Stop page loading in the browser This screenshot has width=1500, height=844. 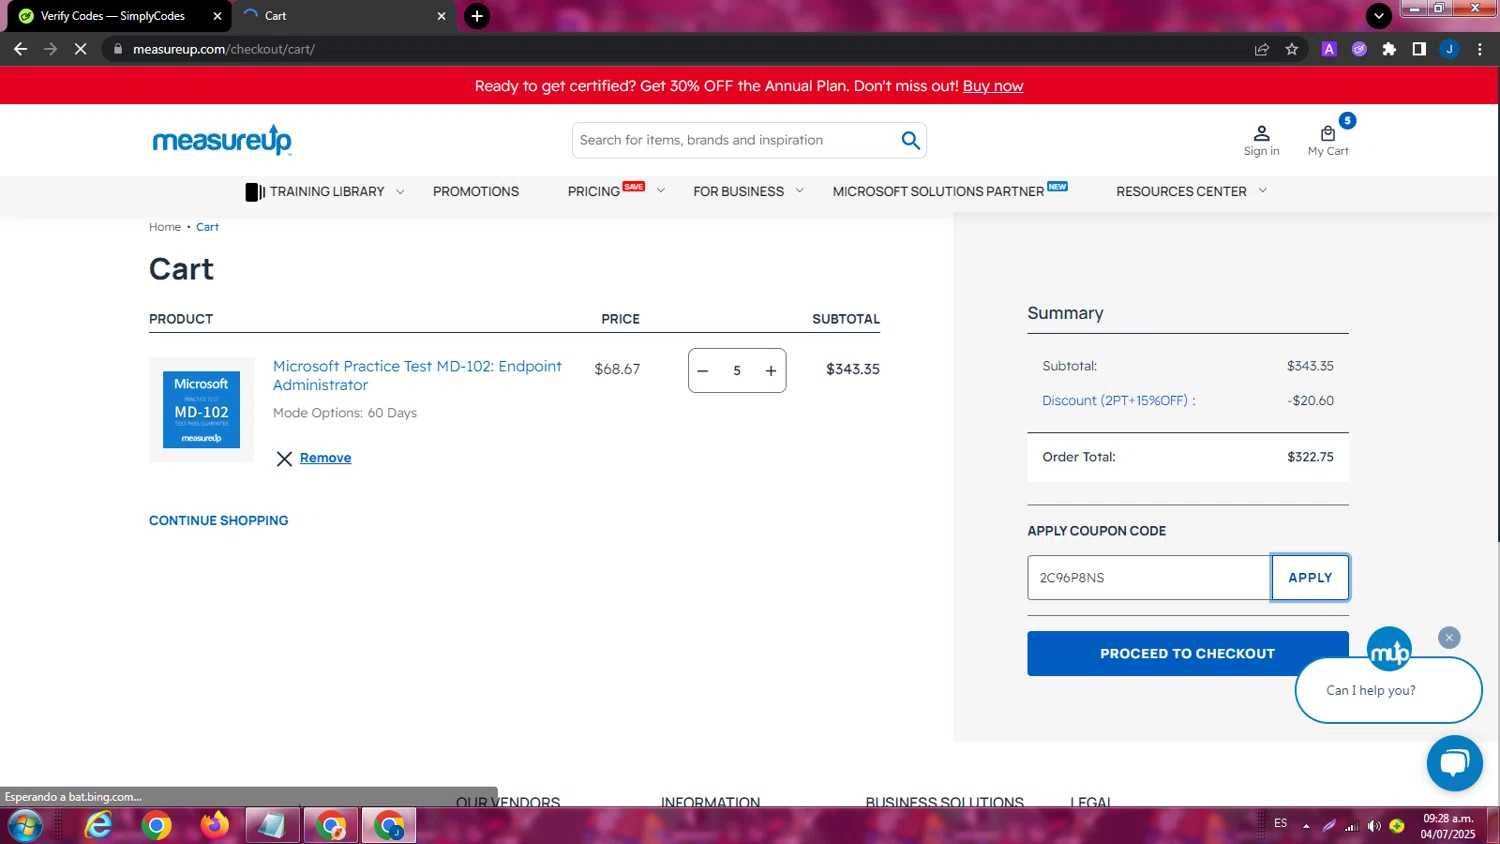(81, 49)
